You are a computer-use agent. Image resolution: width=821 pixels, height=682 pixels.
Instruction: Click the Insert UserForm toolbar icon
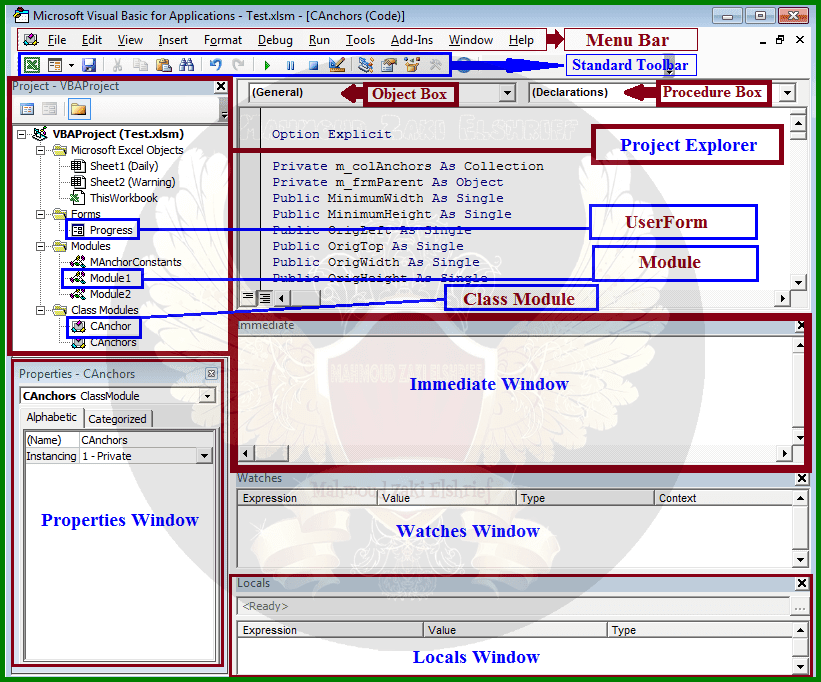point(56,63)
